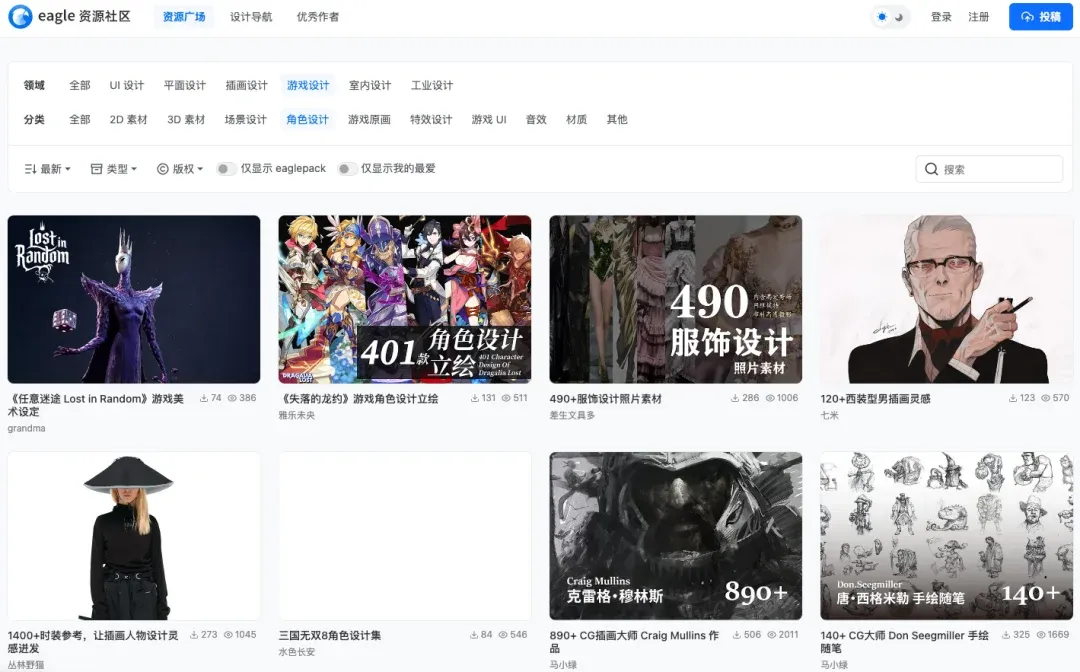The height and width of the screenshot is (672, 1080).
Task: Open the 资源广场 tab
Action: pos(184,17)
